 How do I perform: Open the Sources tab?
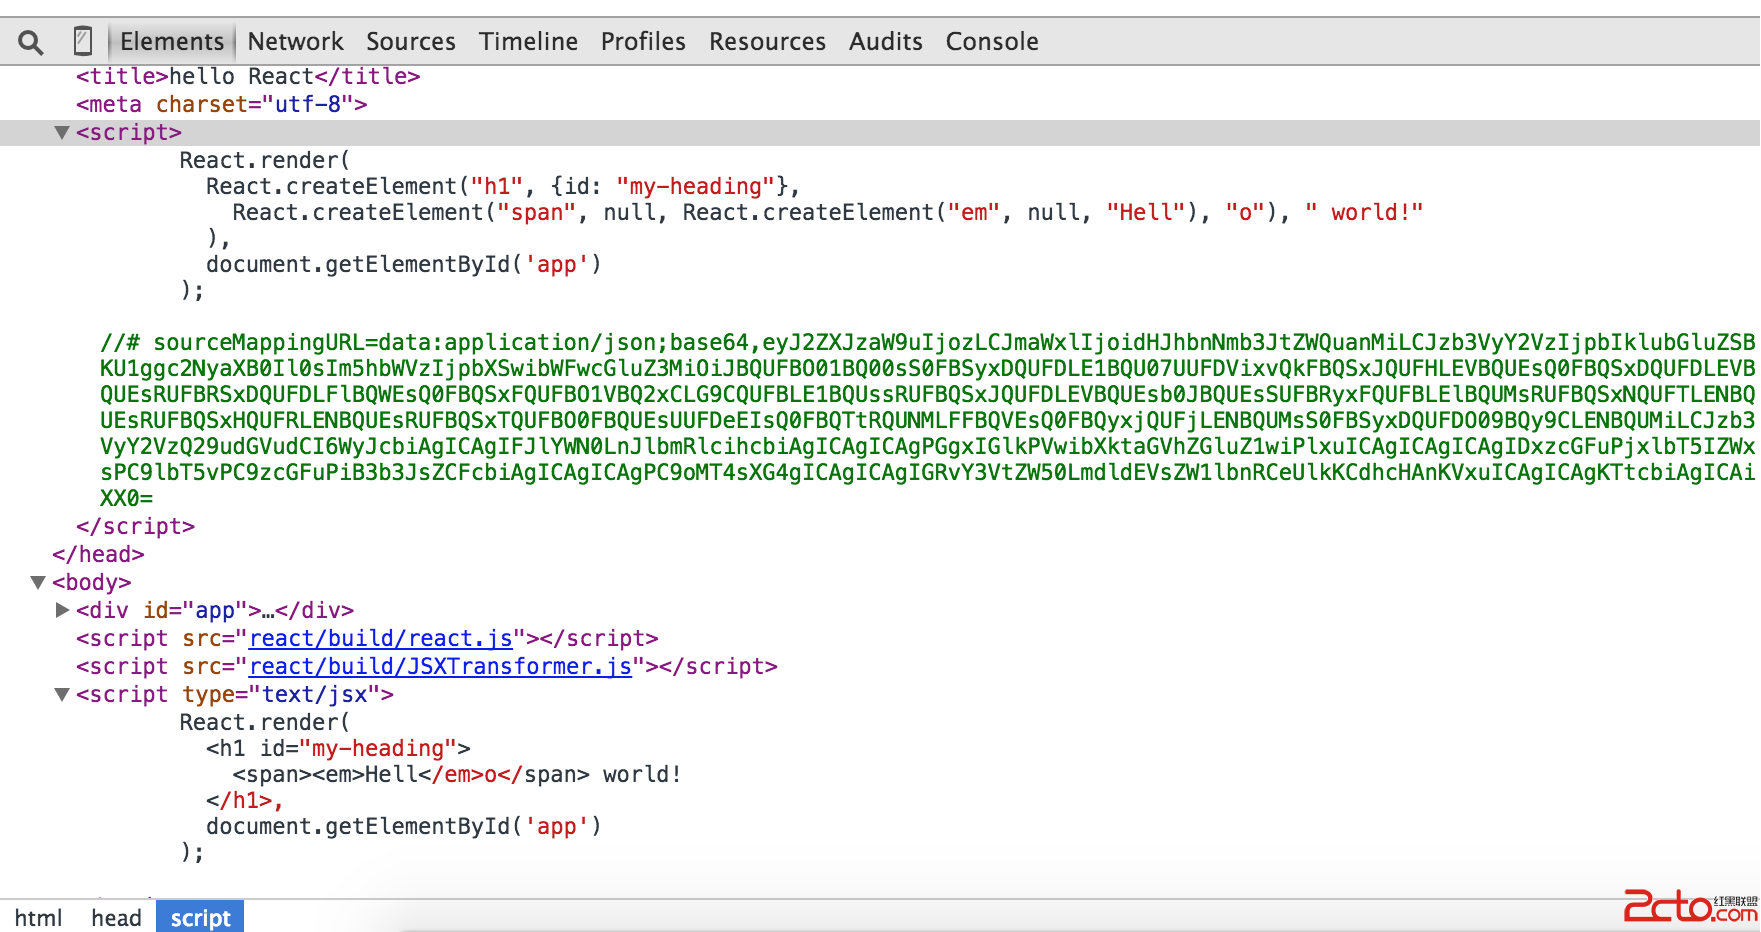[411, 42]
